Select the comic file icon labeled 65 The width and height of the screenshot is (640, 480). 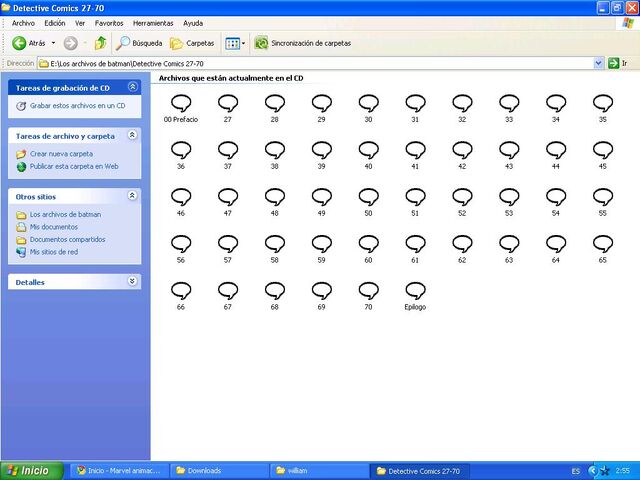point(603,244)
